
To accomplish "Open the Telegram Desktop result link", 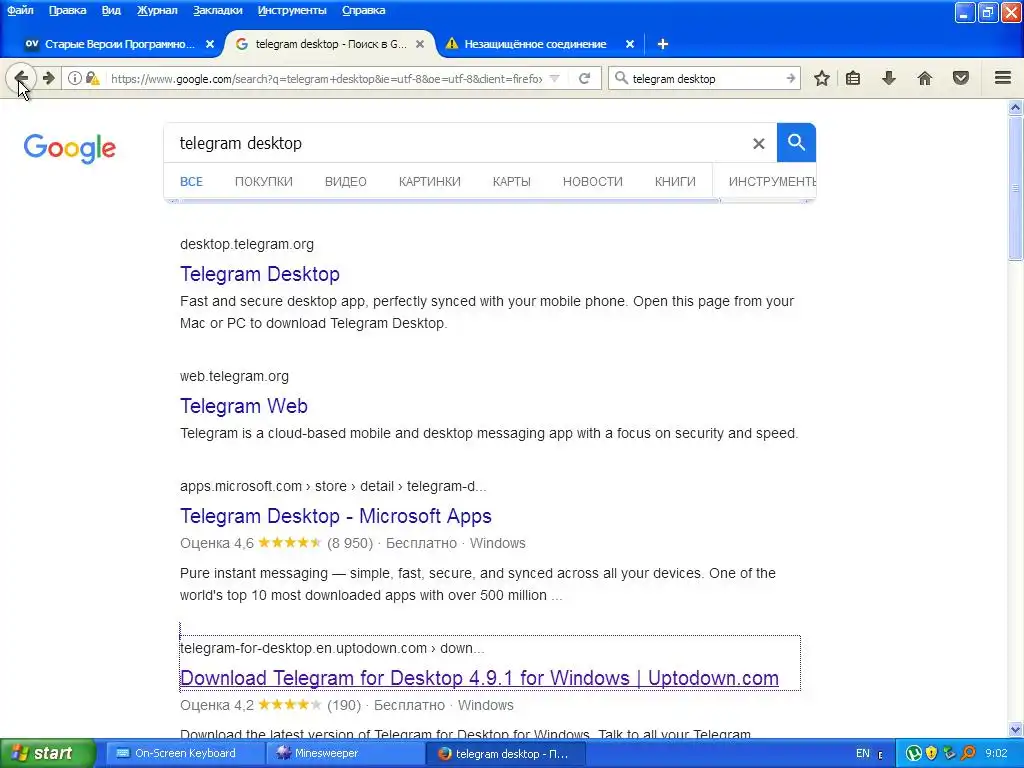I will pos(260,274).
